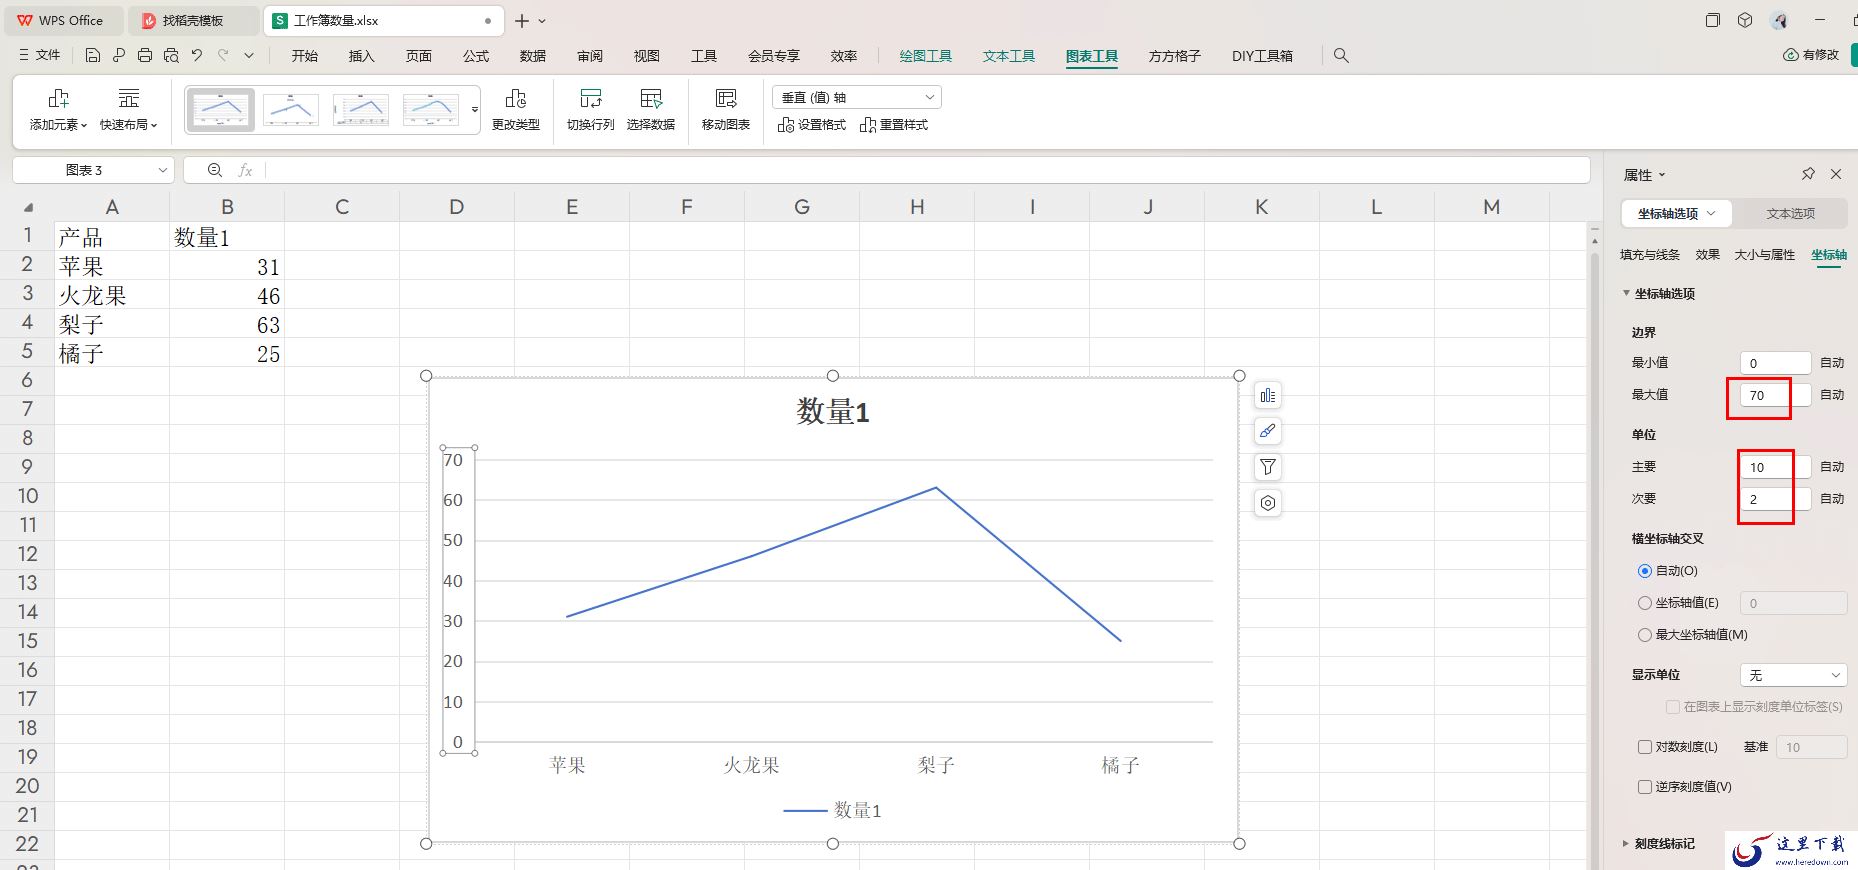Open the 添加元素 add chart element tool
This screenshot has height=870, width=1858.
58,110
